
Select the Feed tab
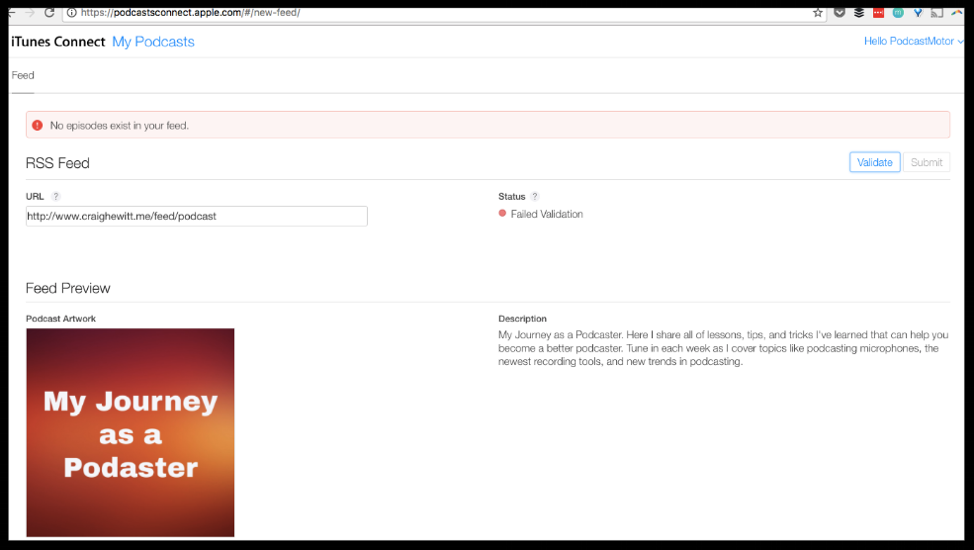(x=23, y=75)
